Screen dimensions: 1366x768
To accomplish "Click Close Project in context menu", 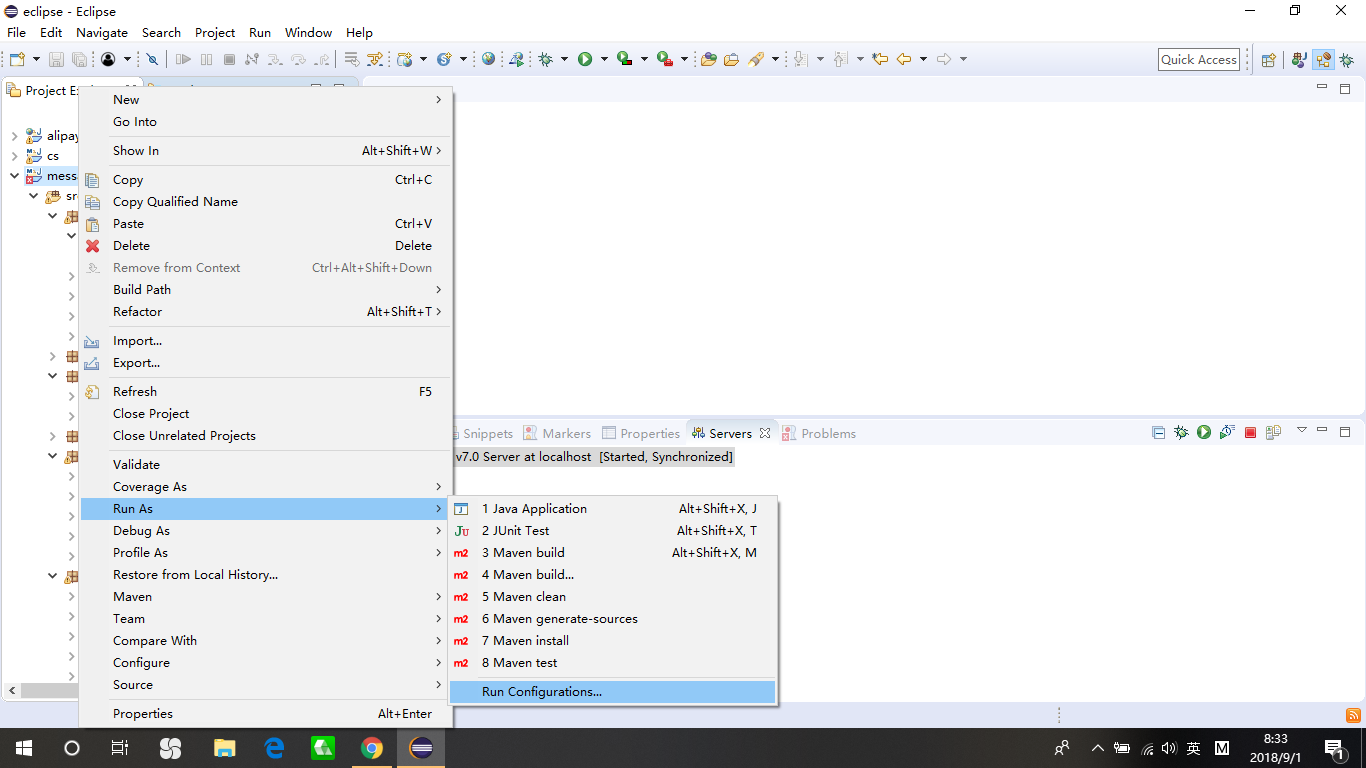I will click(x=265, y=414).
